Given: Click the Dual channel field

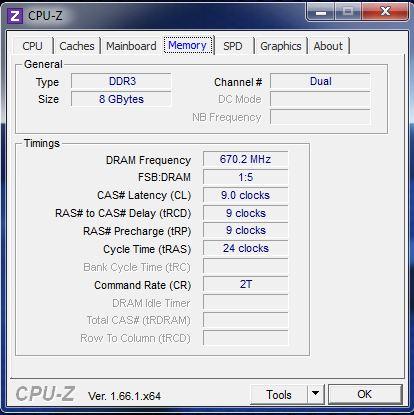Looking at the screenshot, I should coord(320,81).
